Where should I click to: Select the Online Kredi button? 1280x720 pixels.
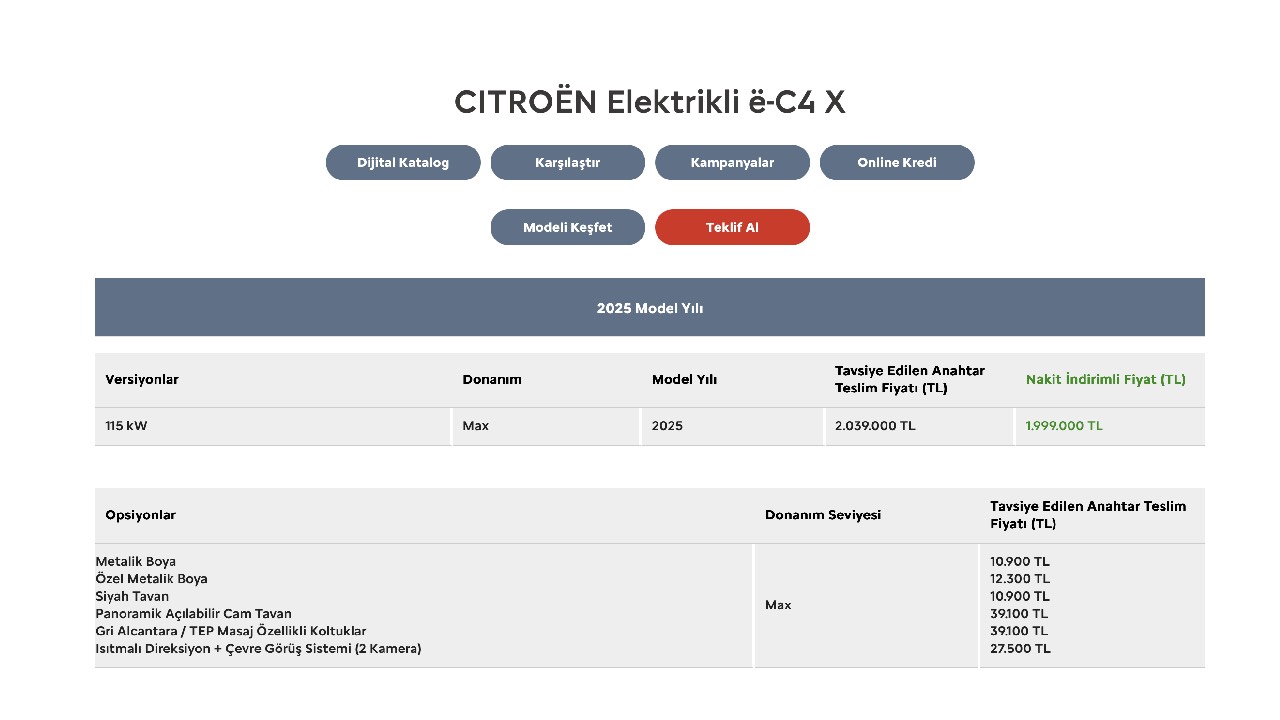click(897, 163)
